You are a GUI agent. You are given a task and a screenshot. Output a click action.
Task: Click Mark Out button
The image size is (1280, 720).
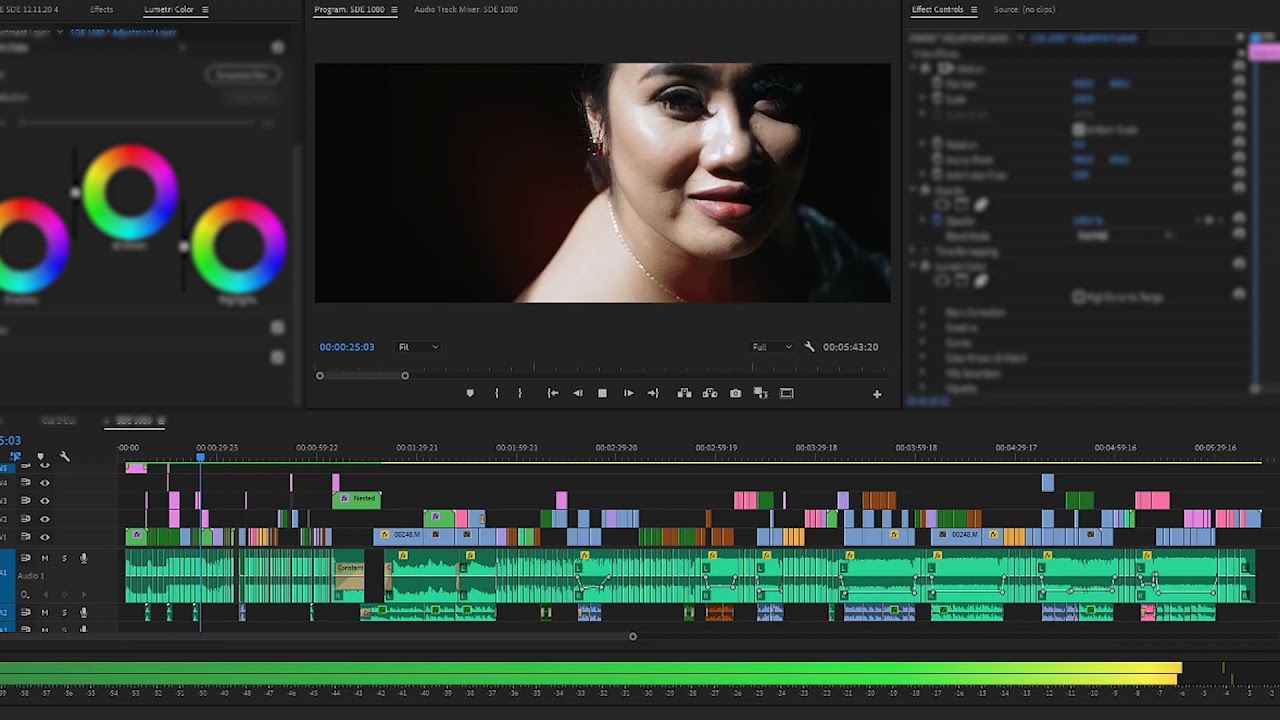[x=519, y=393]
